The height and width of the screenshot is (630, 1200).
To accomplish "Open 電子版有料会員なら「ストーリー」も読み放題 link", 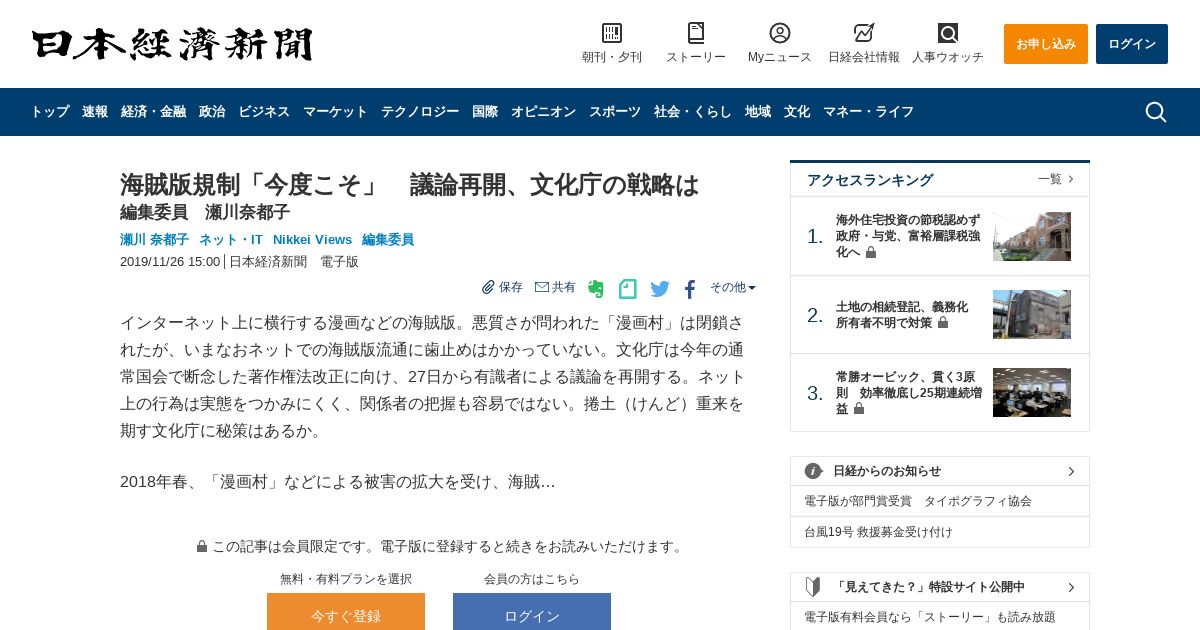I will pyautogui.click(x=930, y=617).
